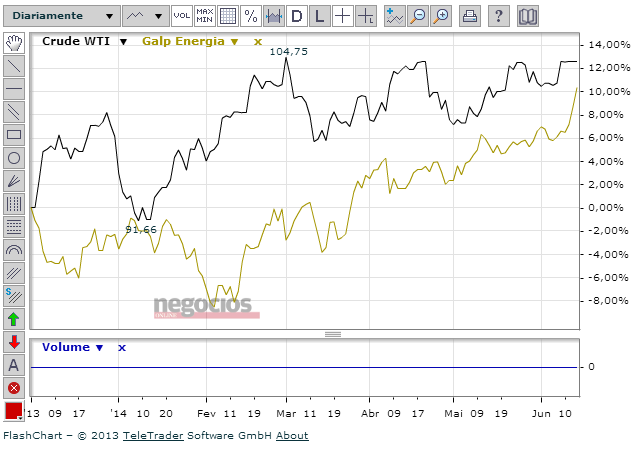The height and width of the screenshot is (450, 638).
Task: Click the 0,00% axis value
Action: click(606, 208)
